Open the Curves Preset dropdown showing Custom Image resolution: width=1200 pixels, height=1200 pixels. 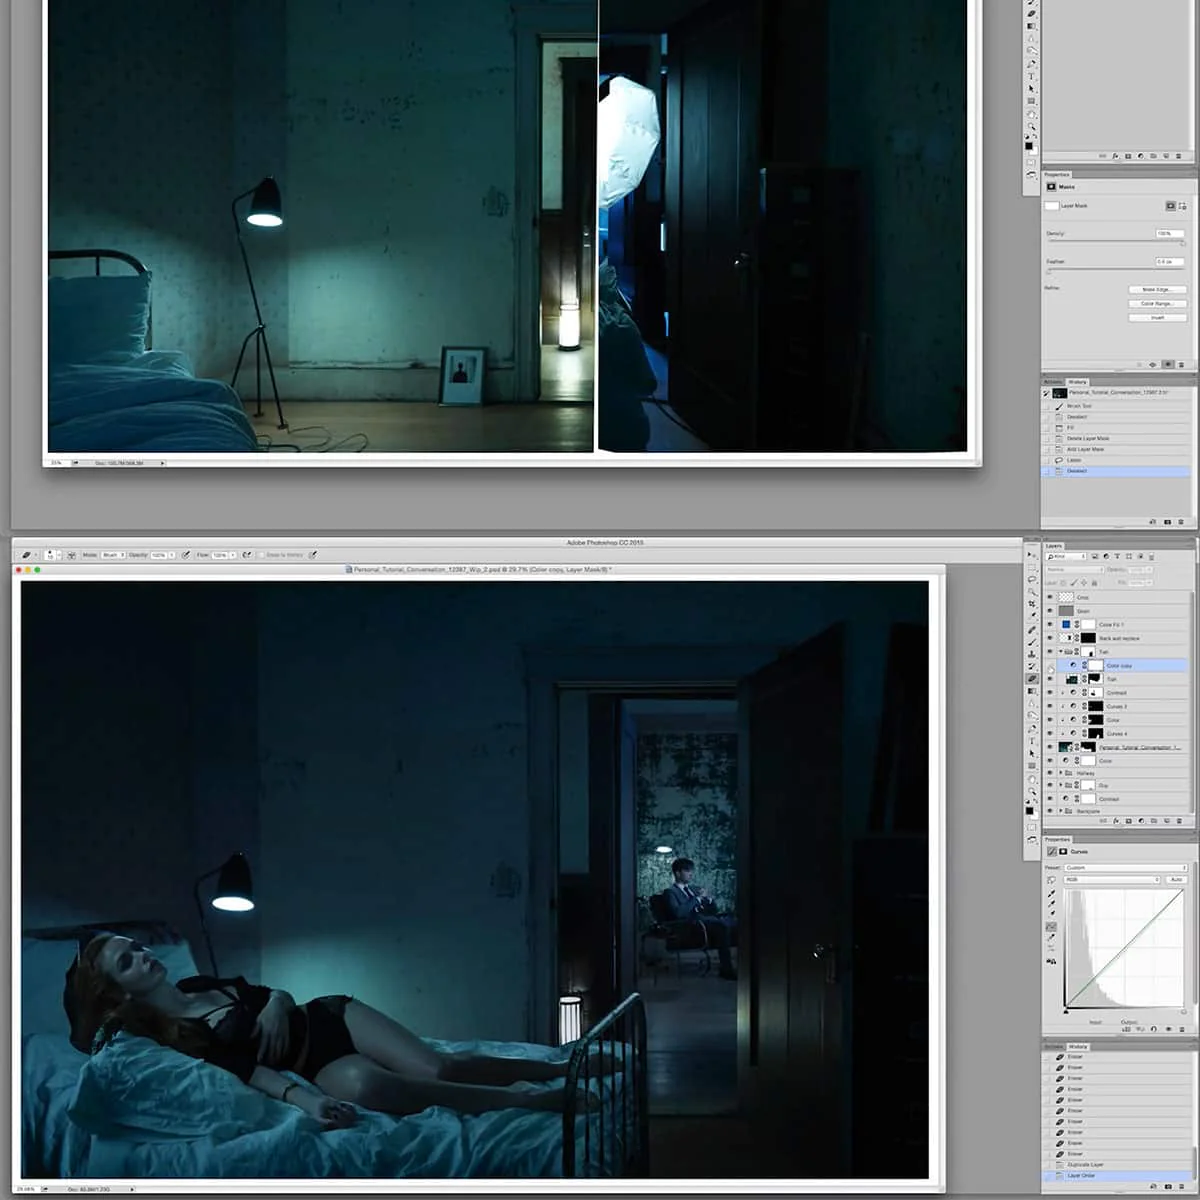pos(1126,868)
